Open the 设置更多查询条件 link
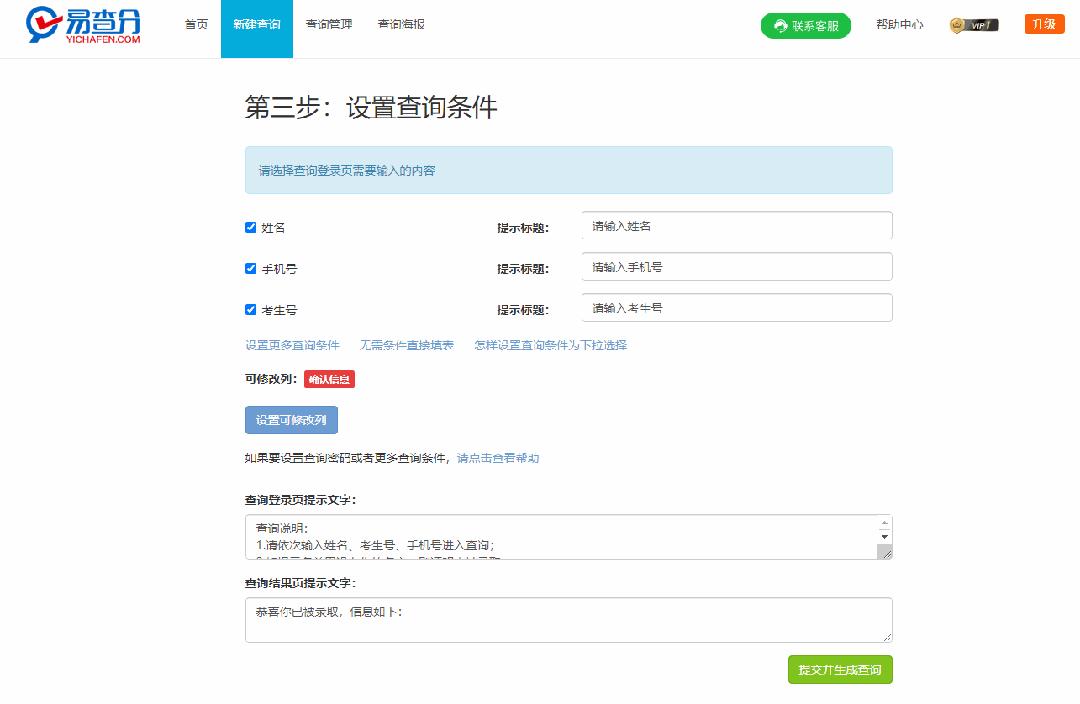 point(293,344)
